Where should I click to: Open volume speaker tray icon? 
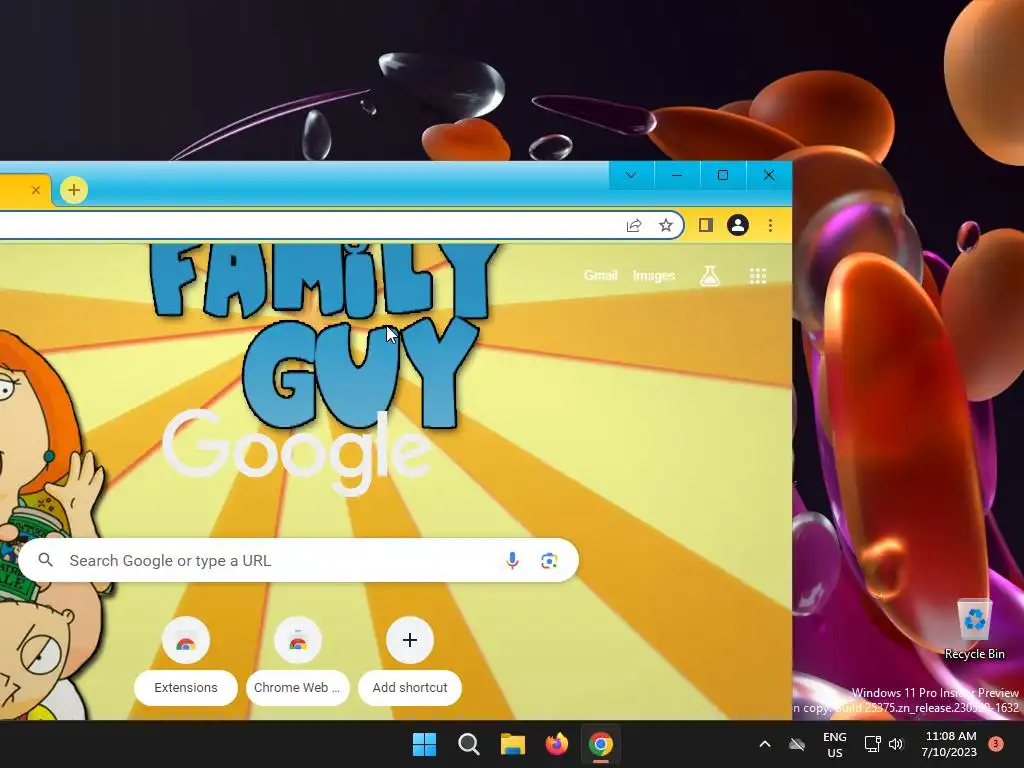click(x=896, y=744)
